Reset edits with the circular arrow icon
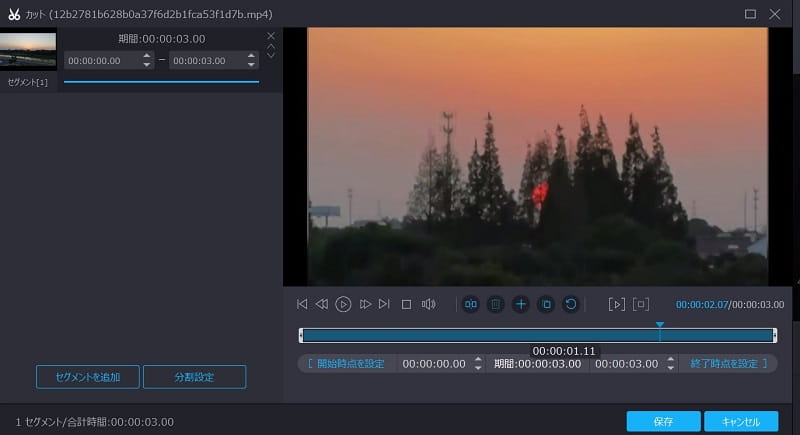The width and height of the screenshot is (800, 435). click(571, 304)
